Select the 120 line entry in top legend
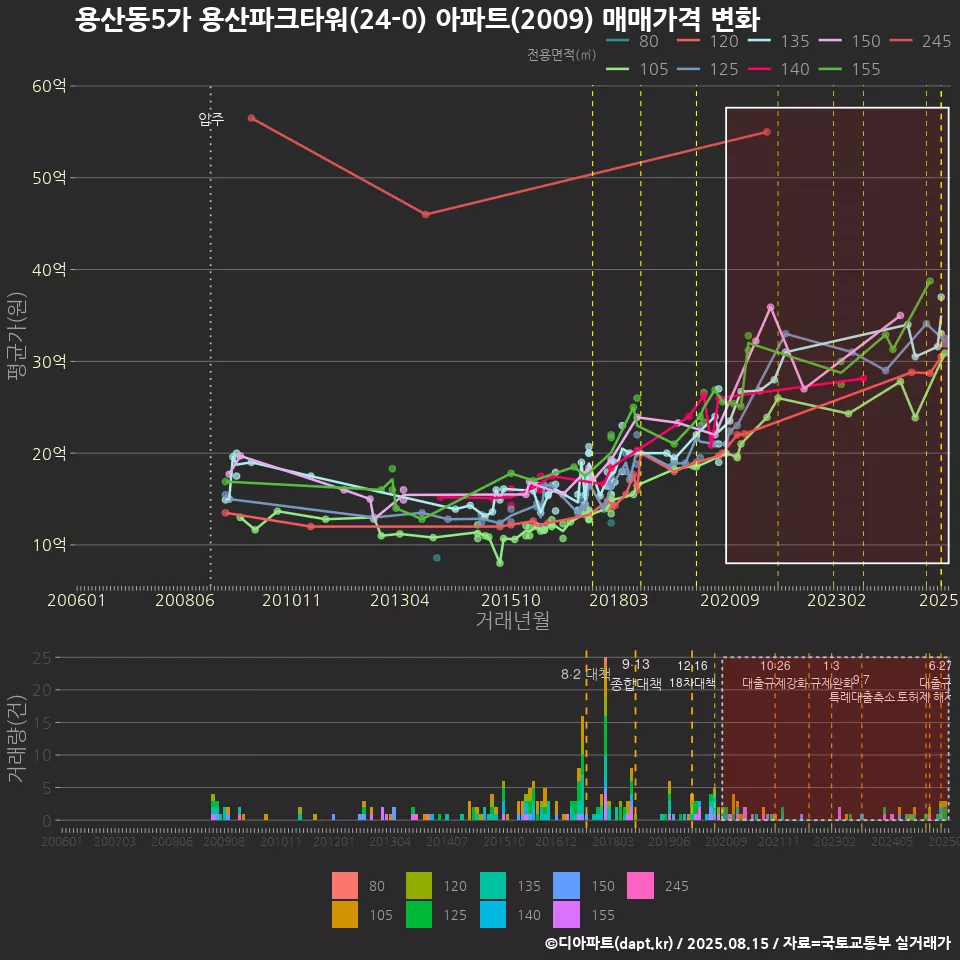Screen dimensions: 960x960 708,41
